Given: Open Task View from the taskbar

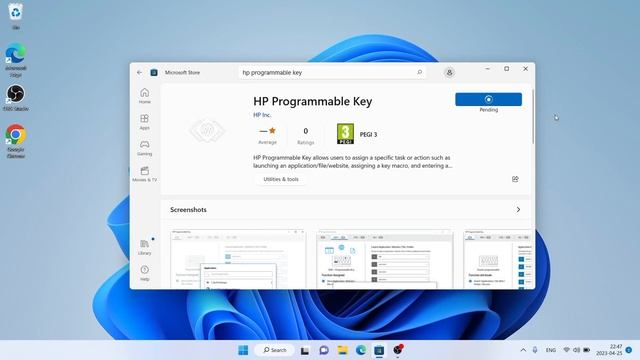Looking at the screenshot, I should pos(305,350).
